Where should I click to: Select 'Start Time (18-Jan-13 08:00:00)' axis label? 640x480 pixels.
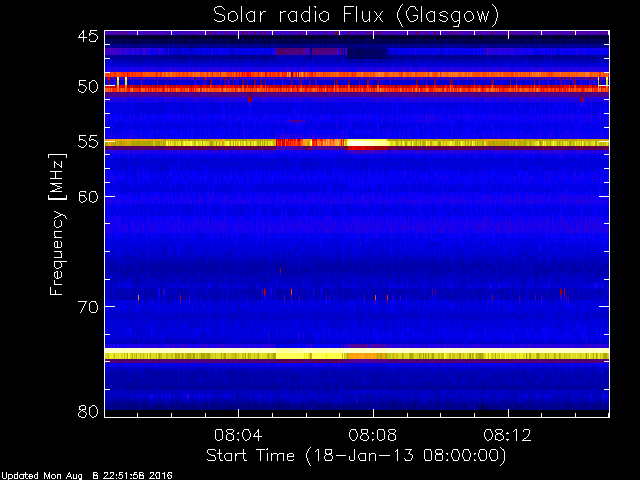coord(356,456)
